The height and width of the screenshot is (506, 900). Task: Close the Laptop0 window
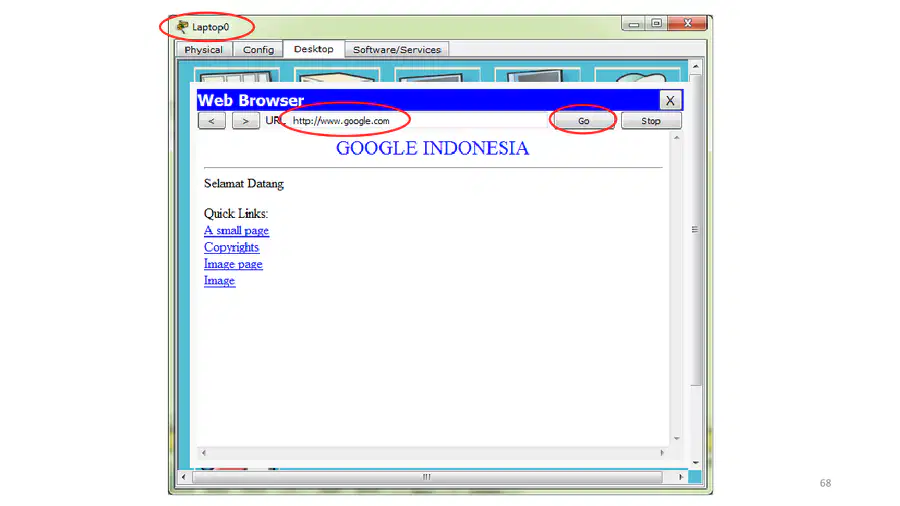coord(688,24)
